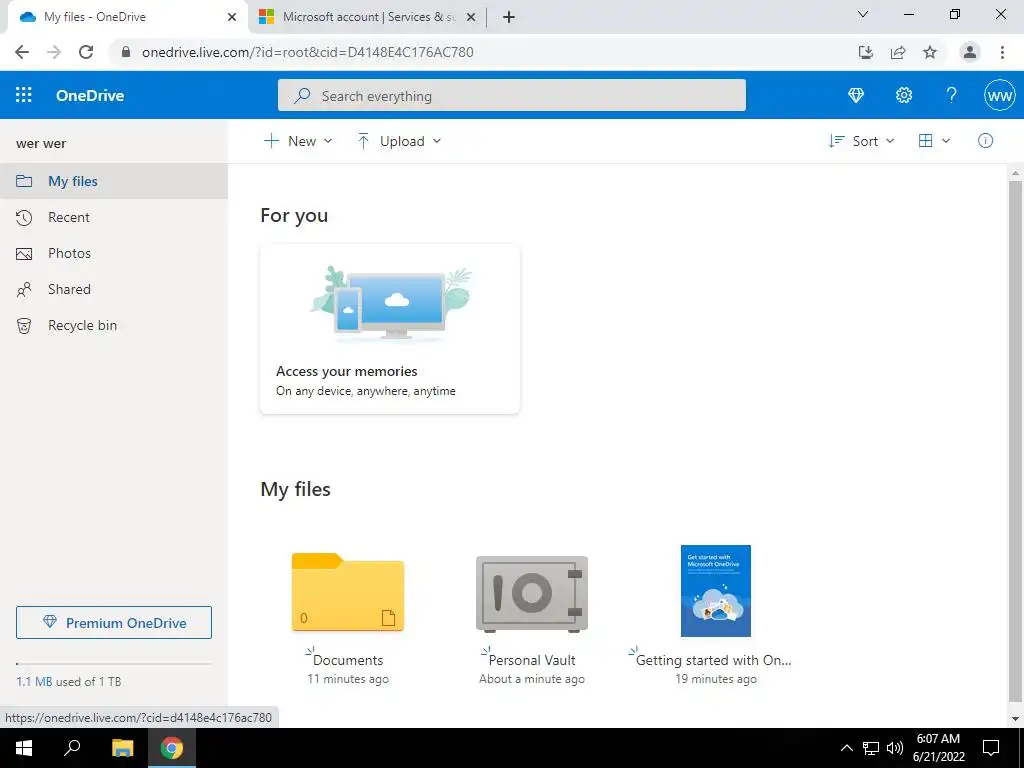Image resolution: width=1024 pixels, height=768 pixels.
Task: Click the Personal Vault name label
Action: pyautogui.click(x=532, y=660)
